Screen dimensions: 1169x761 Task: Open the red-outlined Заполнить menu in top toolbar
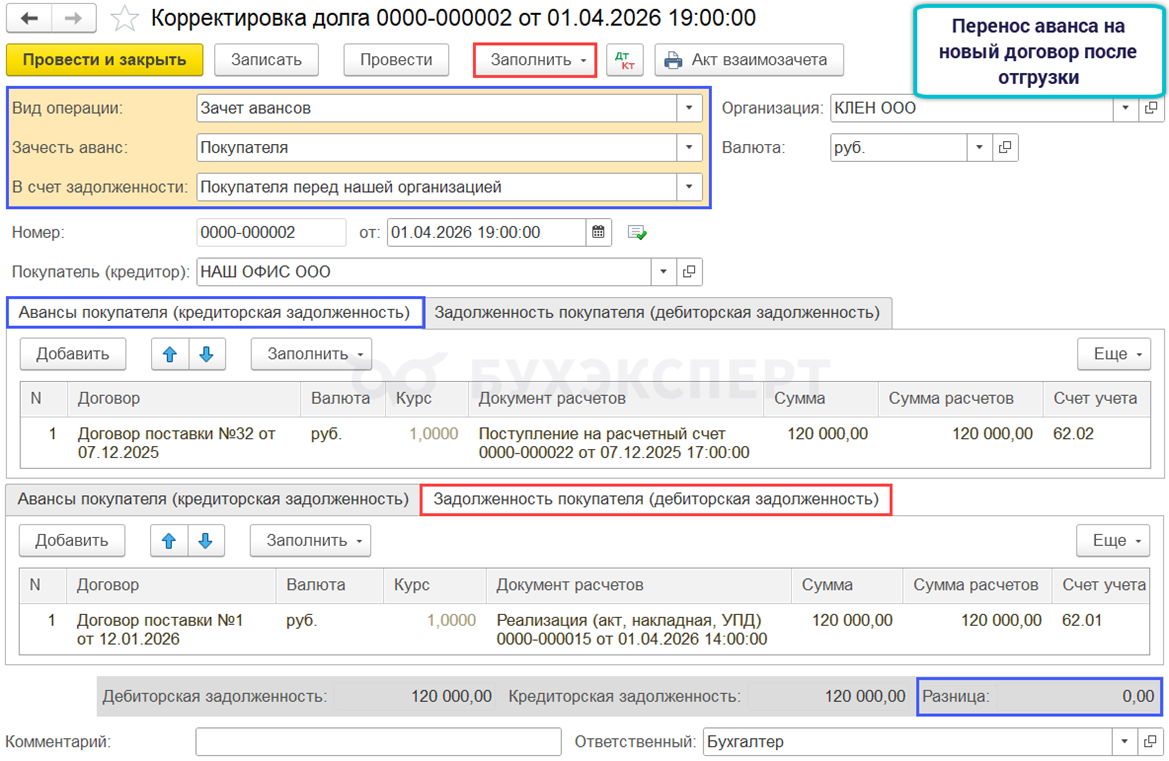(x=535, y=60)
